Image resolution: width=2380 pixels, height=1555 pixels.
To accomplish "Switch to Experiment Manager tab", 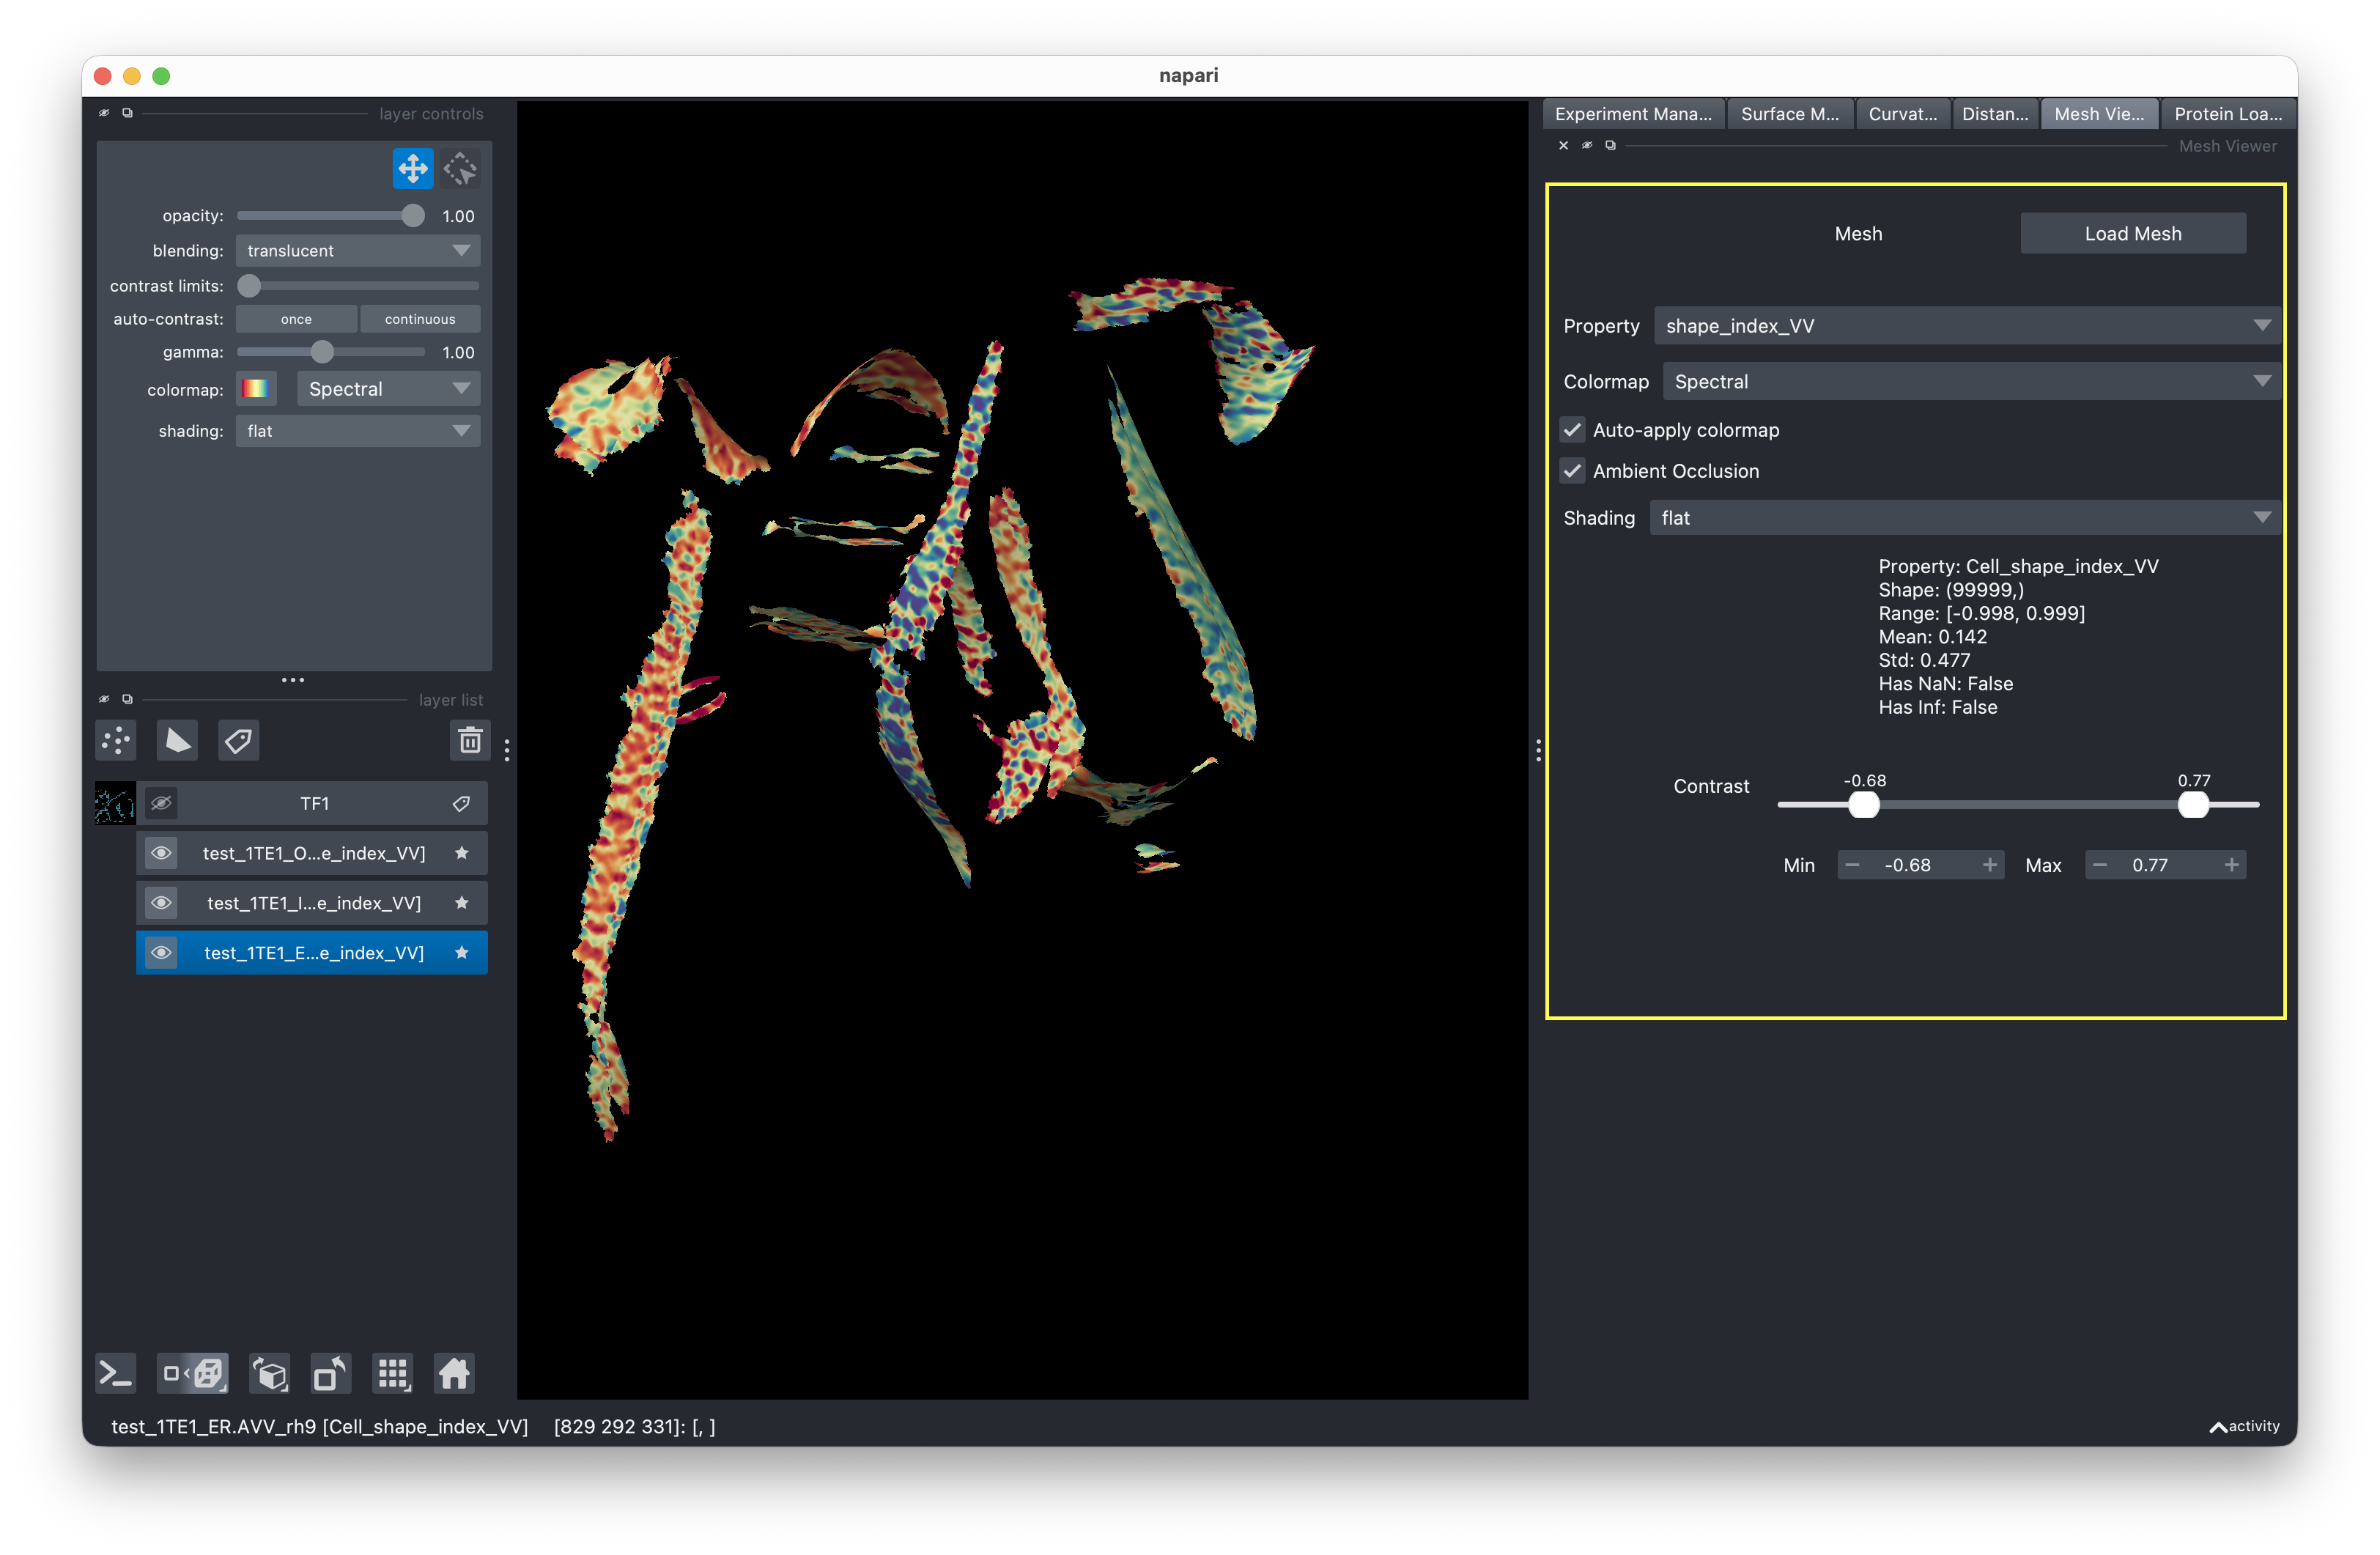I will click(x=1633, y=114).
